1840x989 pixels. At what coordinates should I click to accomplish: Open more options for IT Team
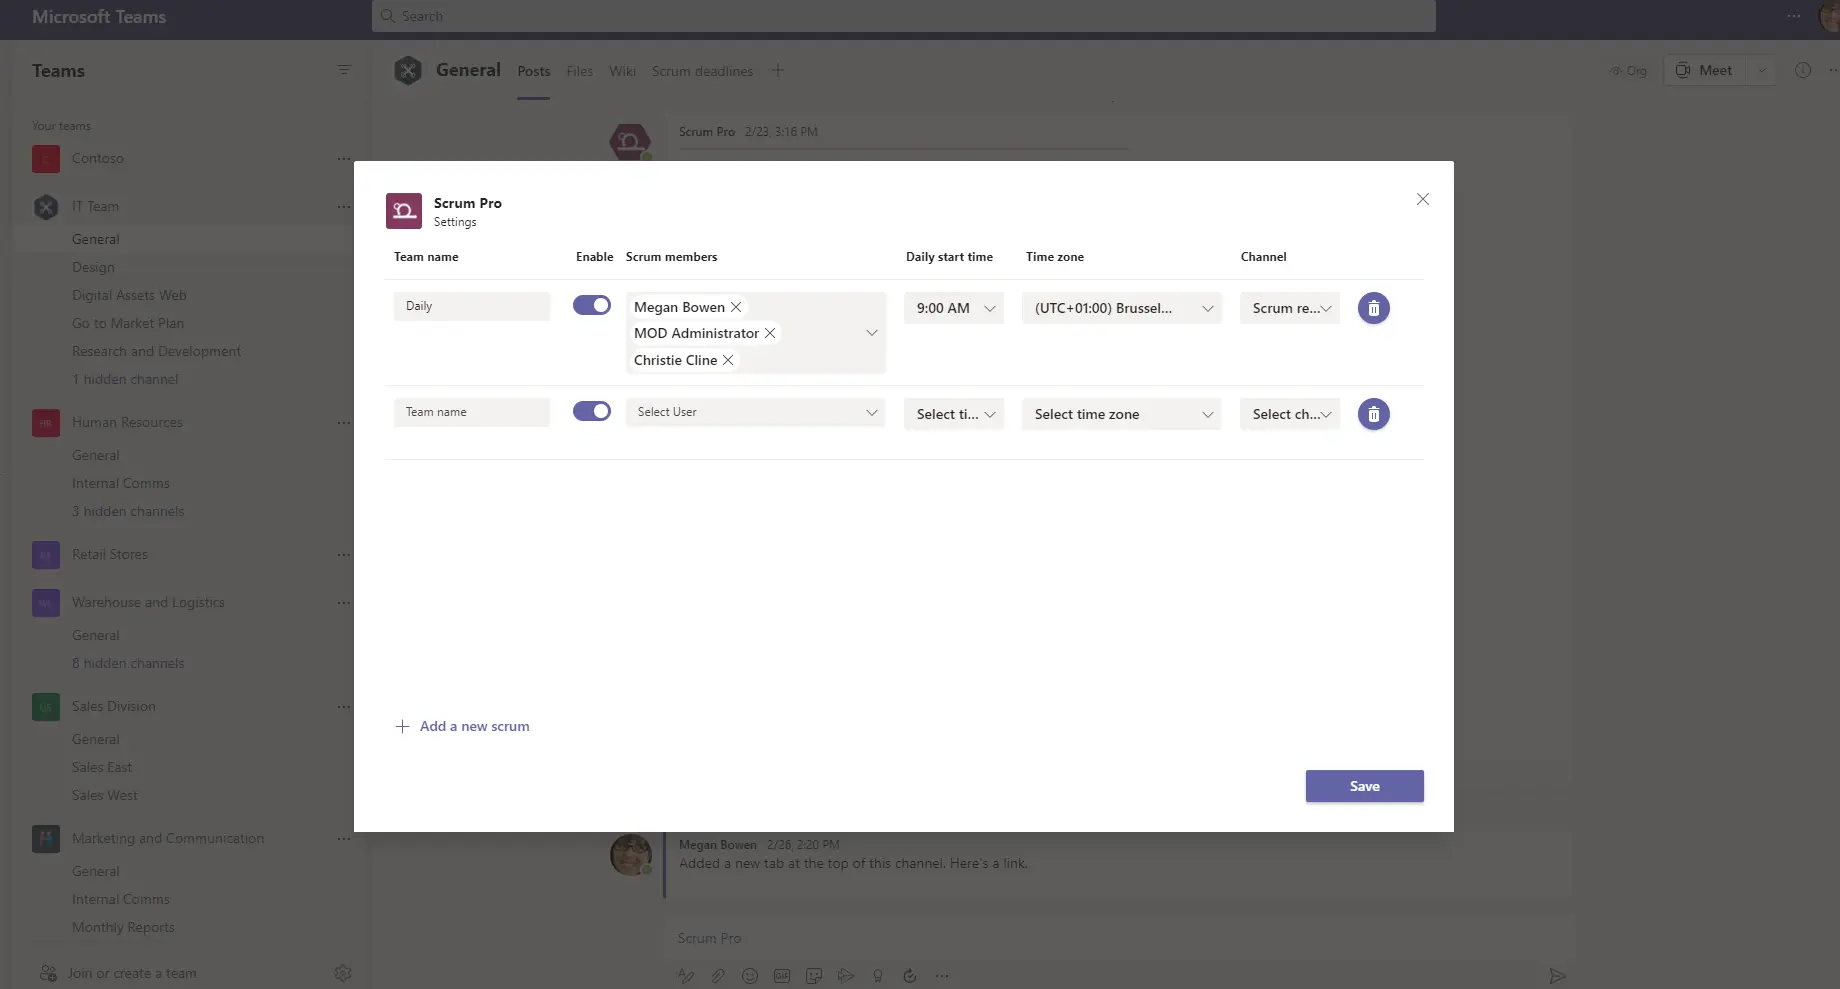pos(343,206)
